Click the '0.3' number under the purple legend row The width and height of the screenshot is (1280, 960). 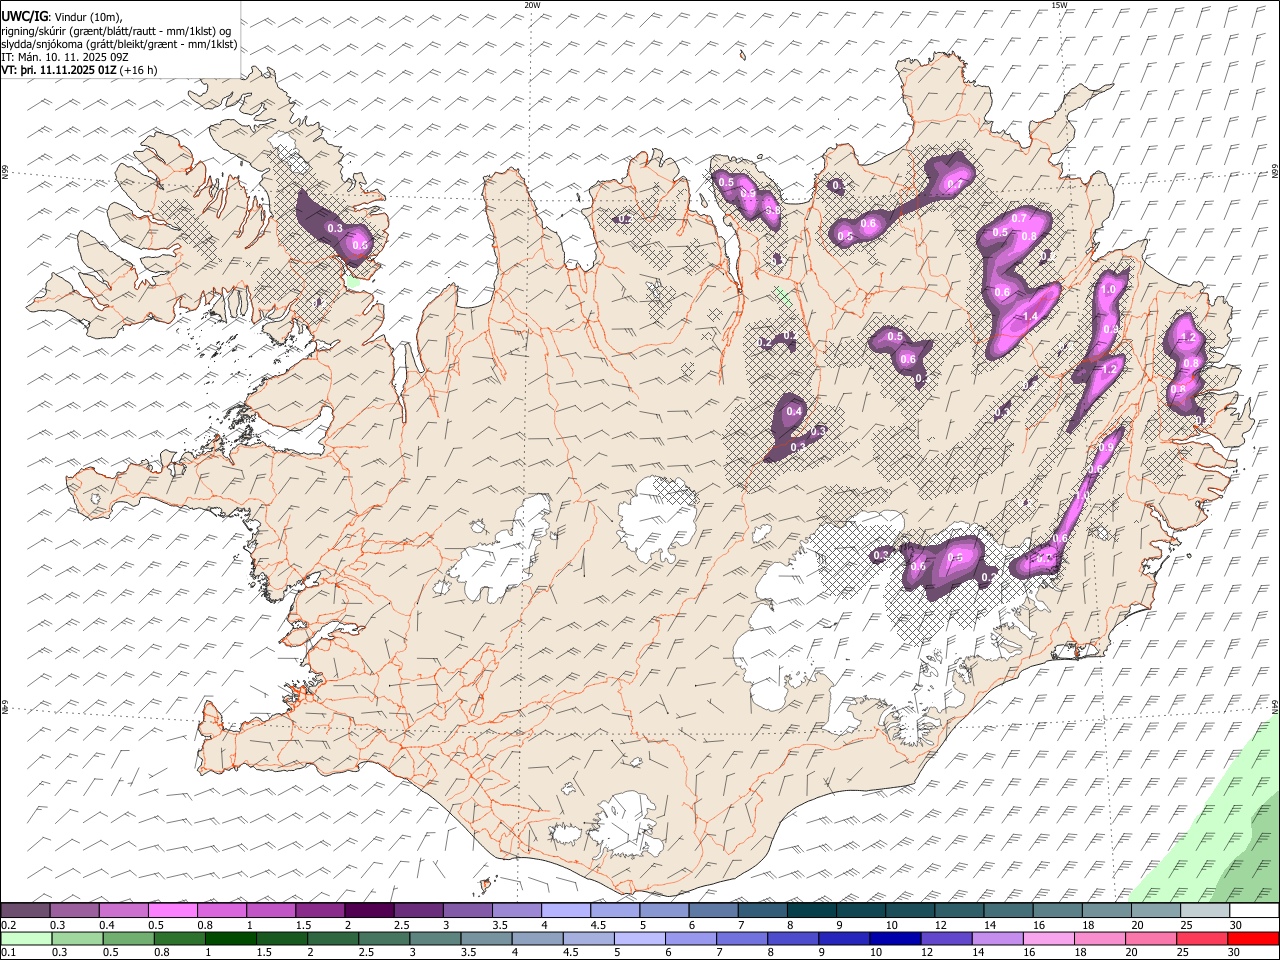coord(58,925)
